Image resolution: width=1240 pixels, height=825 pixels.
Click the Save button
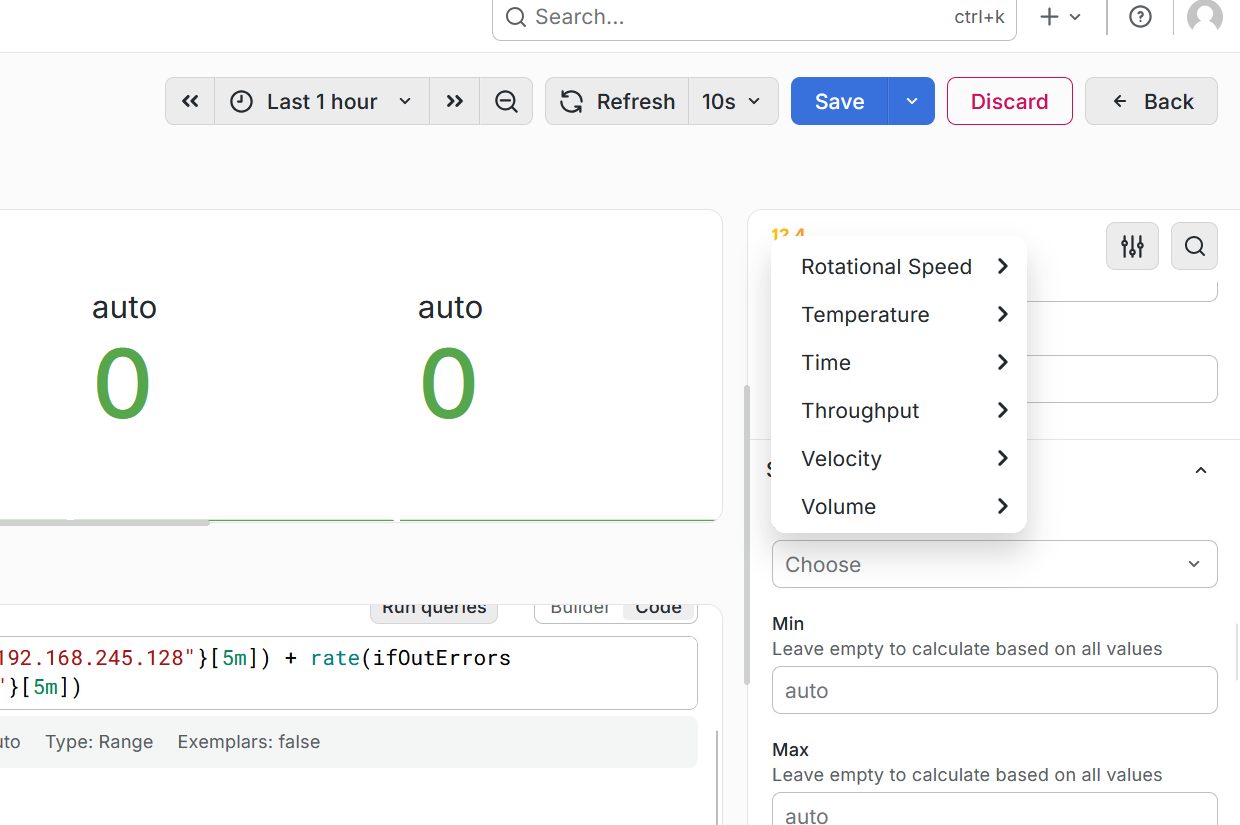click(x=839, y=101)
